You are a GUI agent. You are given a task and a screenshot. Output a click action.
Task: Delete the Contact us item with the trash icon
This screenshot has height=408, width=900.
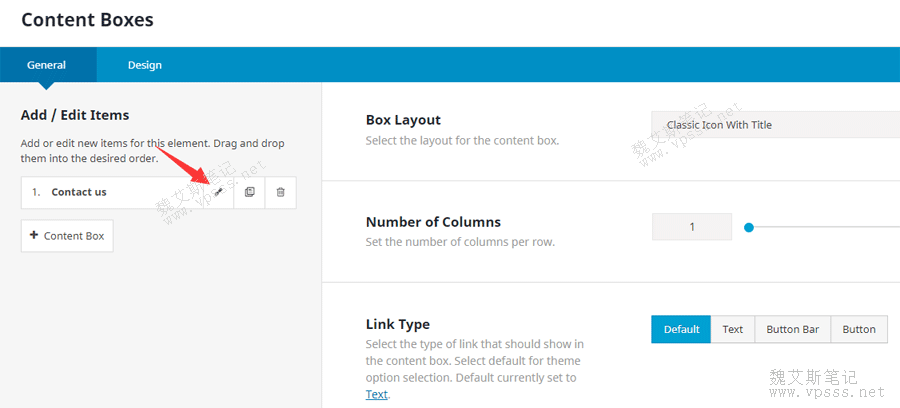(x=281, y=192)
